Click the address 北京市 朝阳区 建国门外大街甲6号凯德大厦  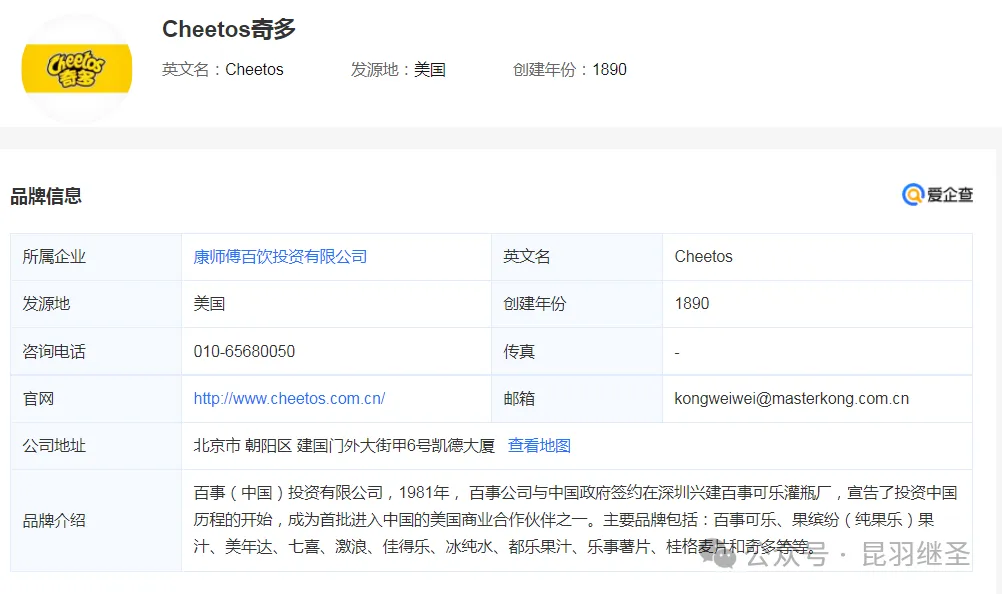[344, 446]
